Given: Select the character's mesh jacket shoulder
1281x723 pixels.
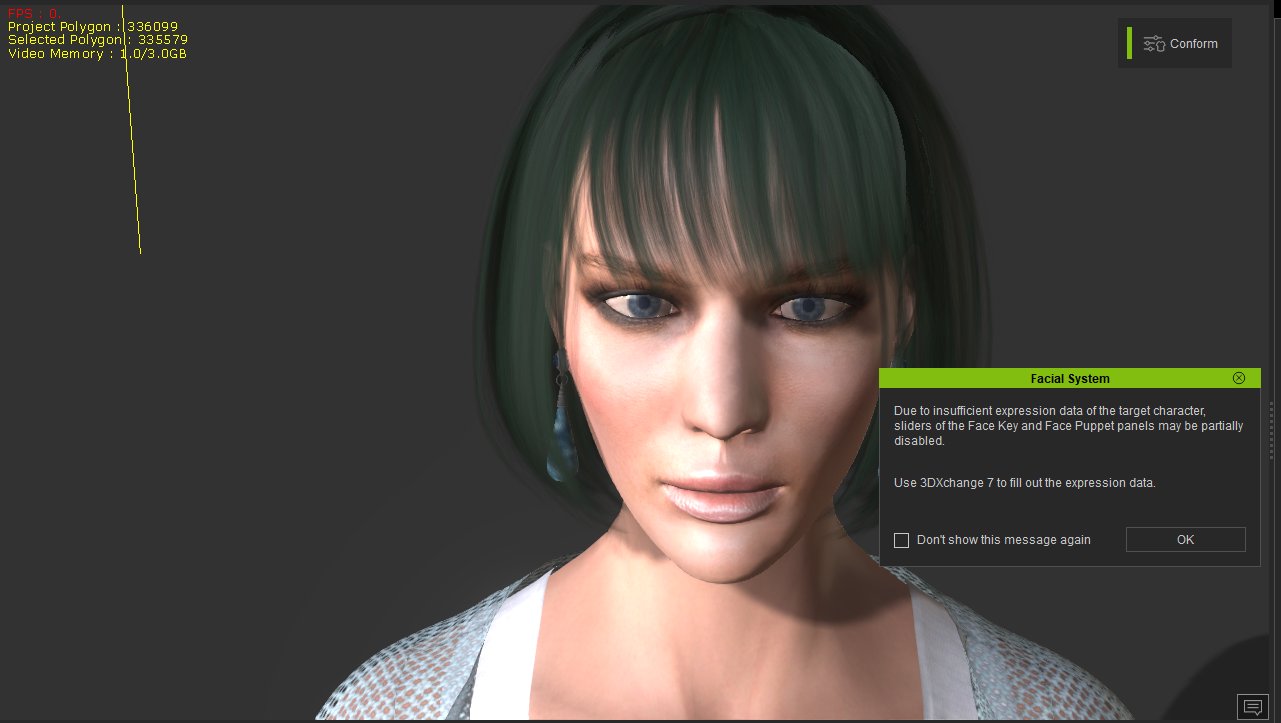Looking at the screenshot, I should point(420,660).
